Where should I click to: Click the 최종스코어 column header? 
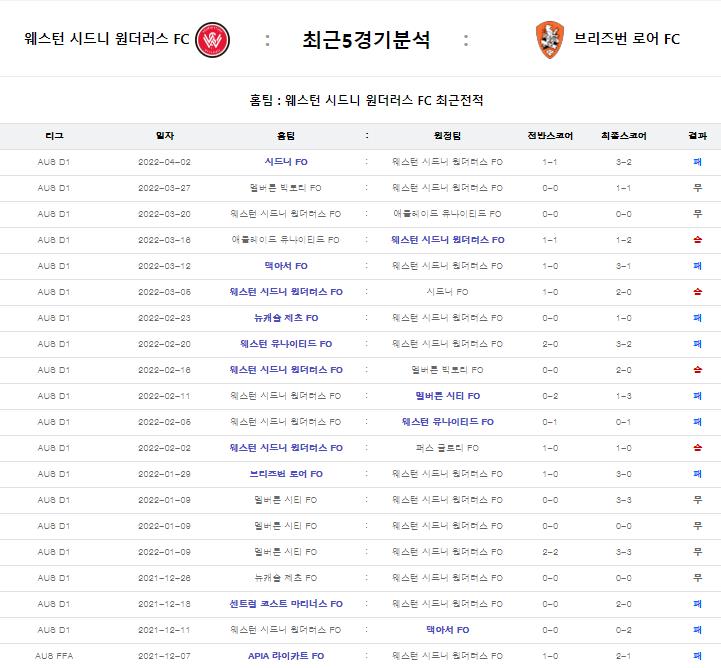click(x=624, y=136)
